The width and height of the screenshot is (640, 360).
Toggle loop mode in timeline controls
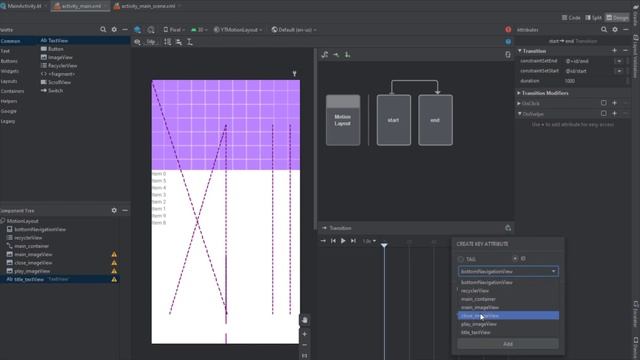point(323,241)
